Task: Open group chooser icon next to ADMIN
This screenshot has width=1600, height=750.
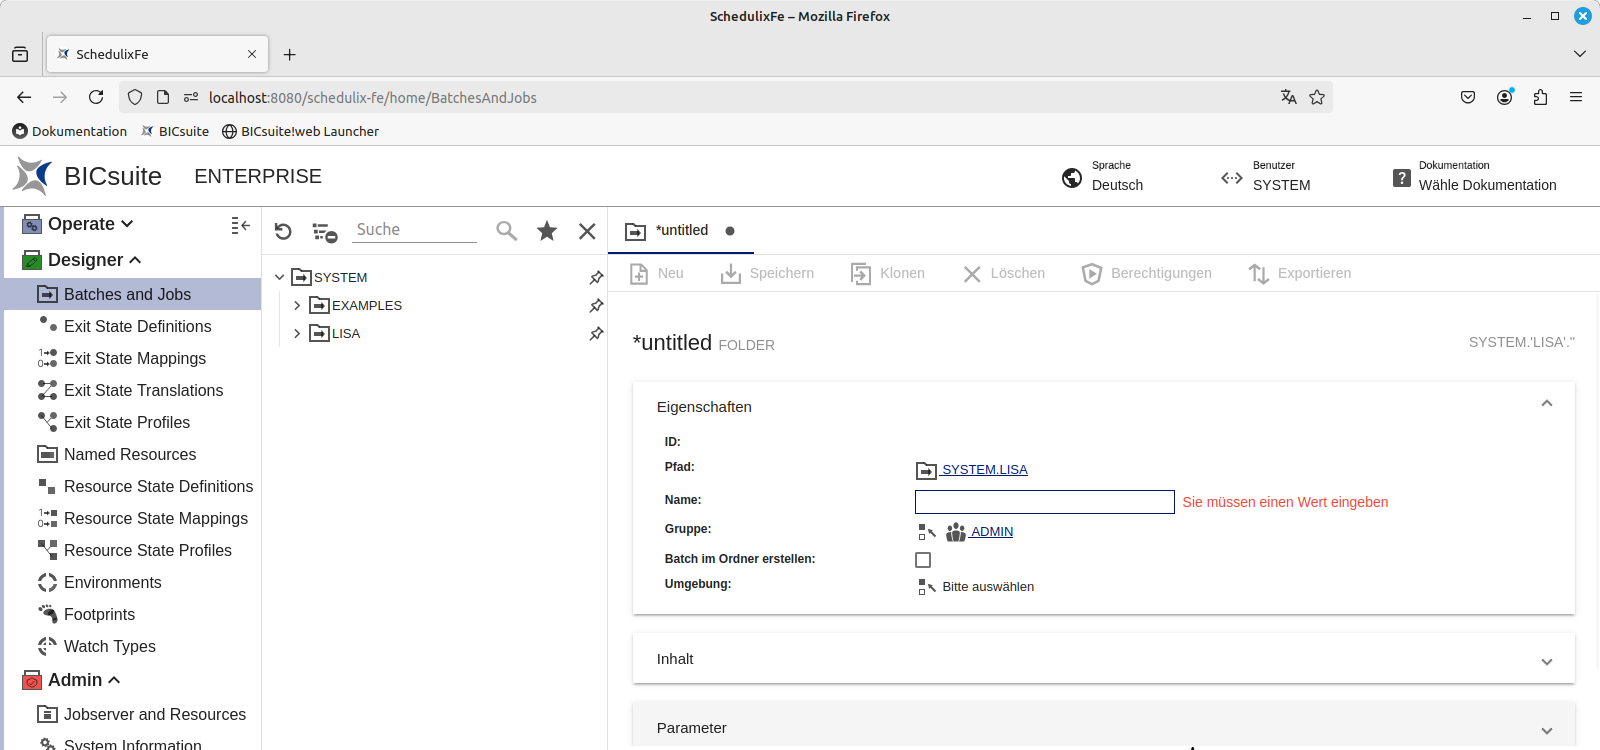Action: point(926,532)
